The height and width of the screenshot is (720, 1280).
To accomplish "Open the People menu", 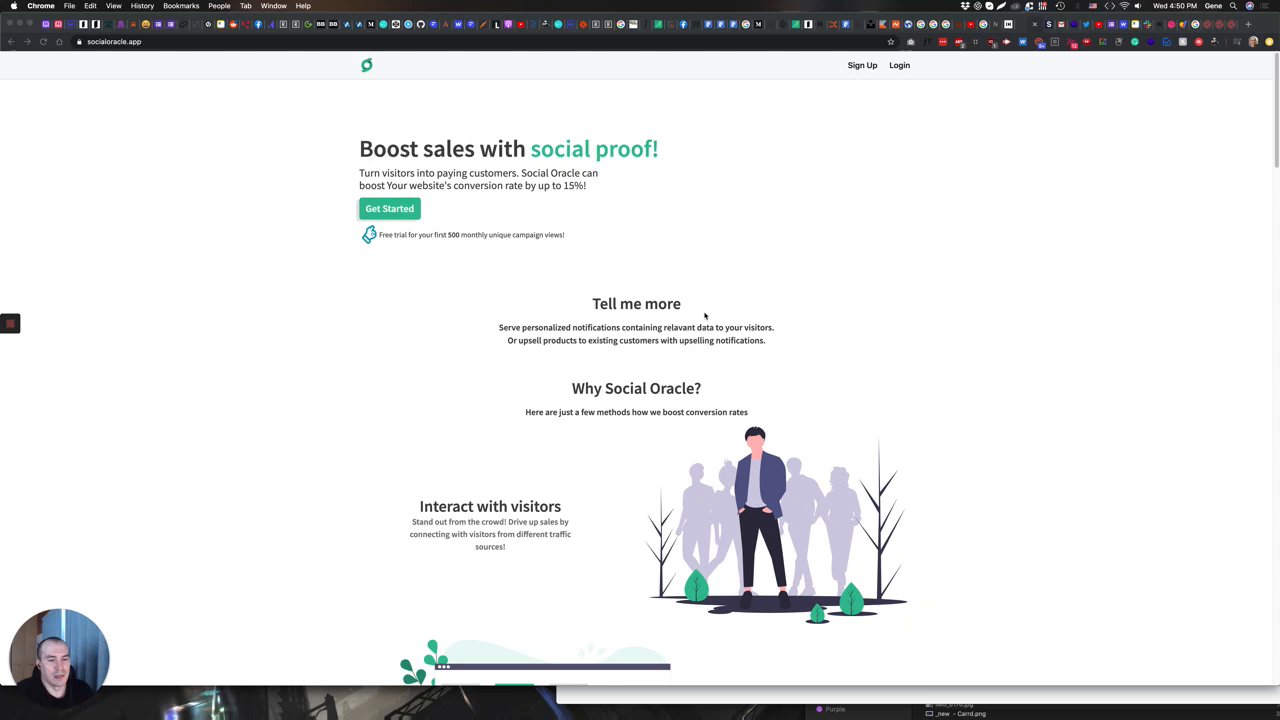I will pos(219,6).
